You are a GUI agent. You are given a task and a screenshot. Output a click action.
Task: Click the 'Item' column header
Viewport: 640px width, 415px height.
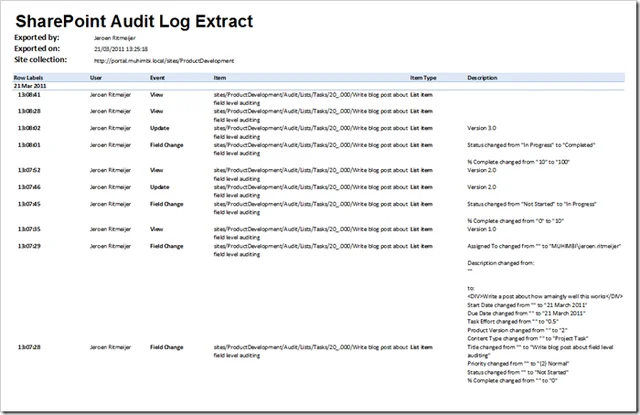[220, 78]
